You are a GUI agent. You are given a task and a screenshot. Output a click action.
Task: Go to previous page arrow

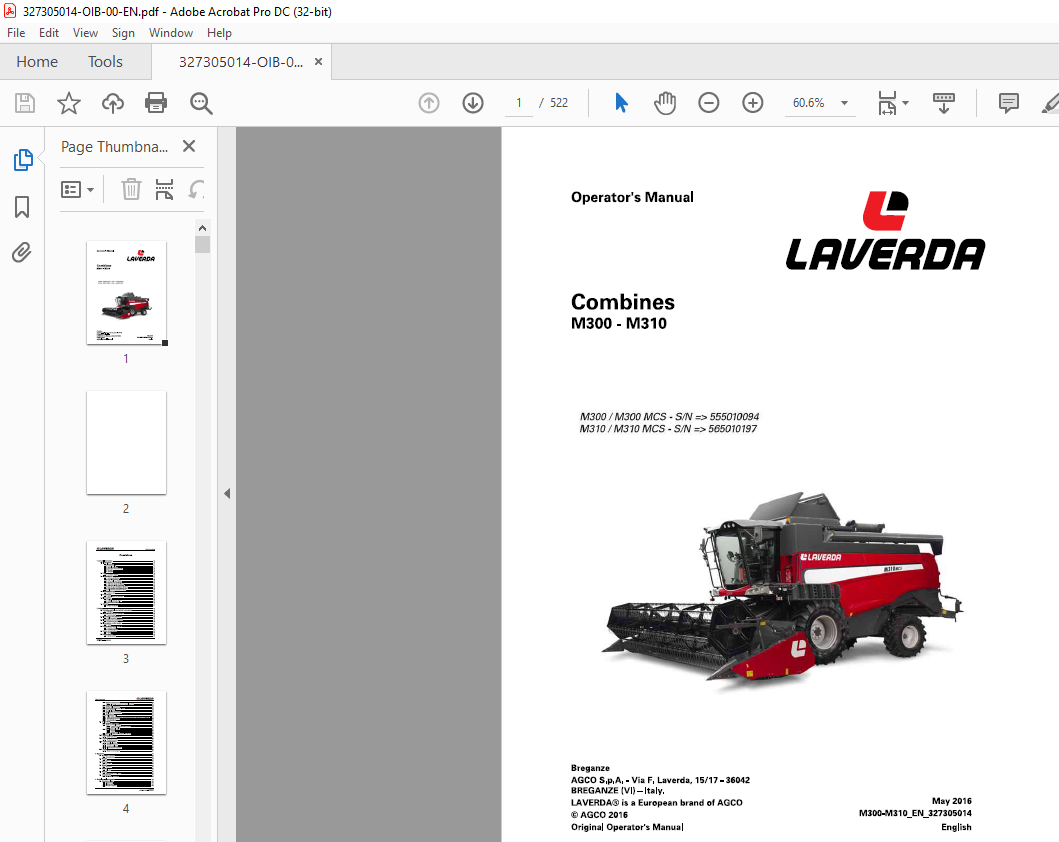(429, 103)
